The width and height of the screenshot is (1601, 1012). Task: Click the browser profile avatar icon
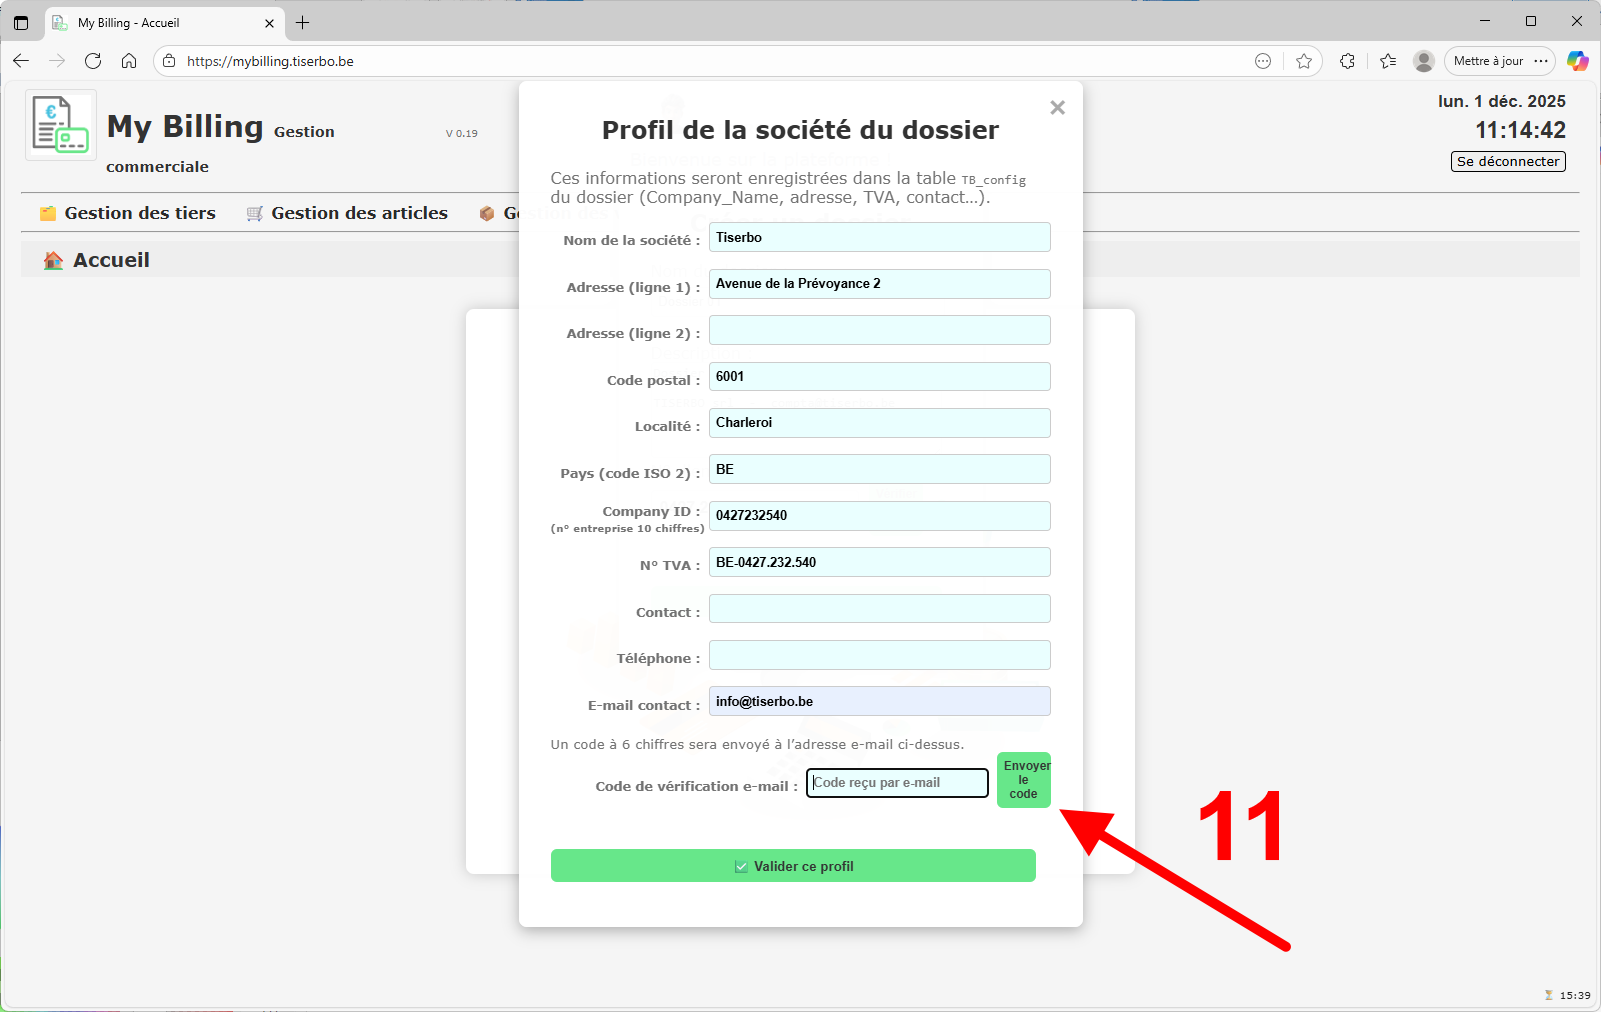point(1423,61)
